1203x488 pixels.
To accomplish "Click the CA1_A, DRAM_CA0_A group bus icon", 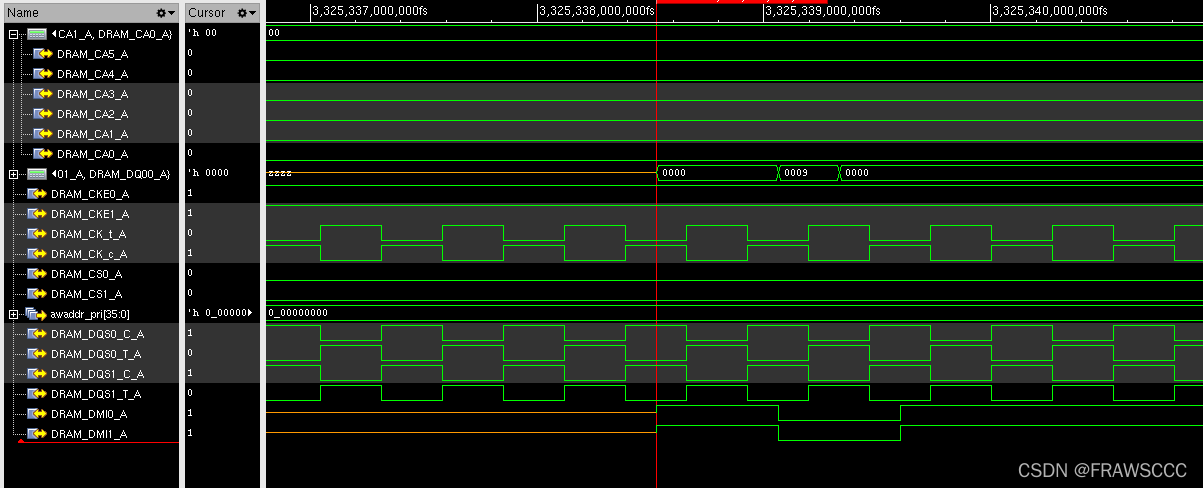I will pyautogui.click(x=37, y=34).
